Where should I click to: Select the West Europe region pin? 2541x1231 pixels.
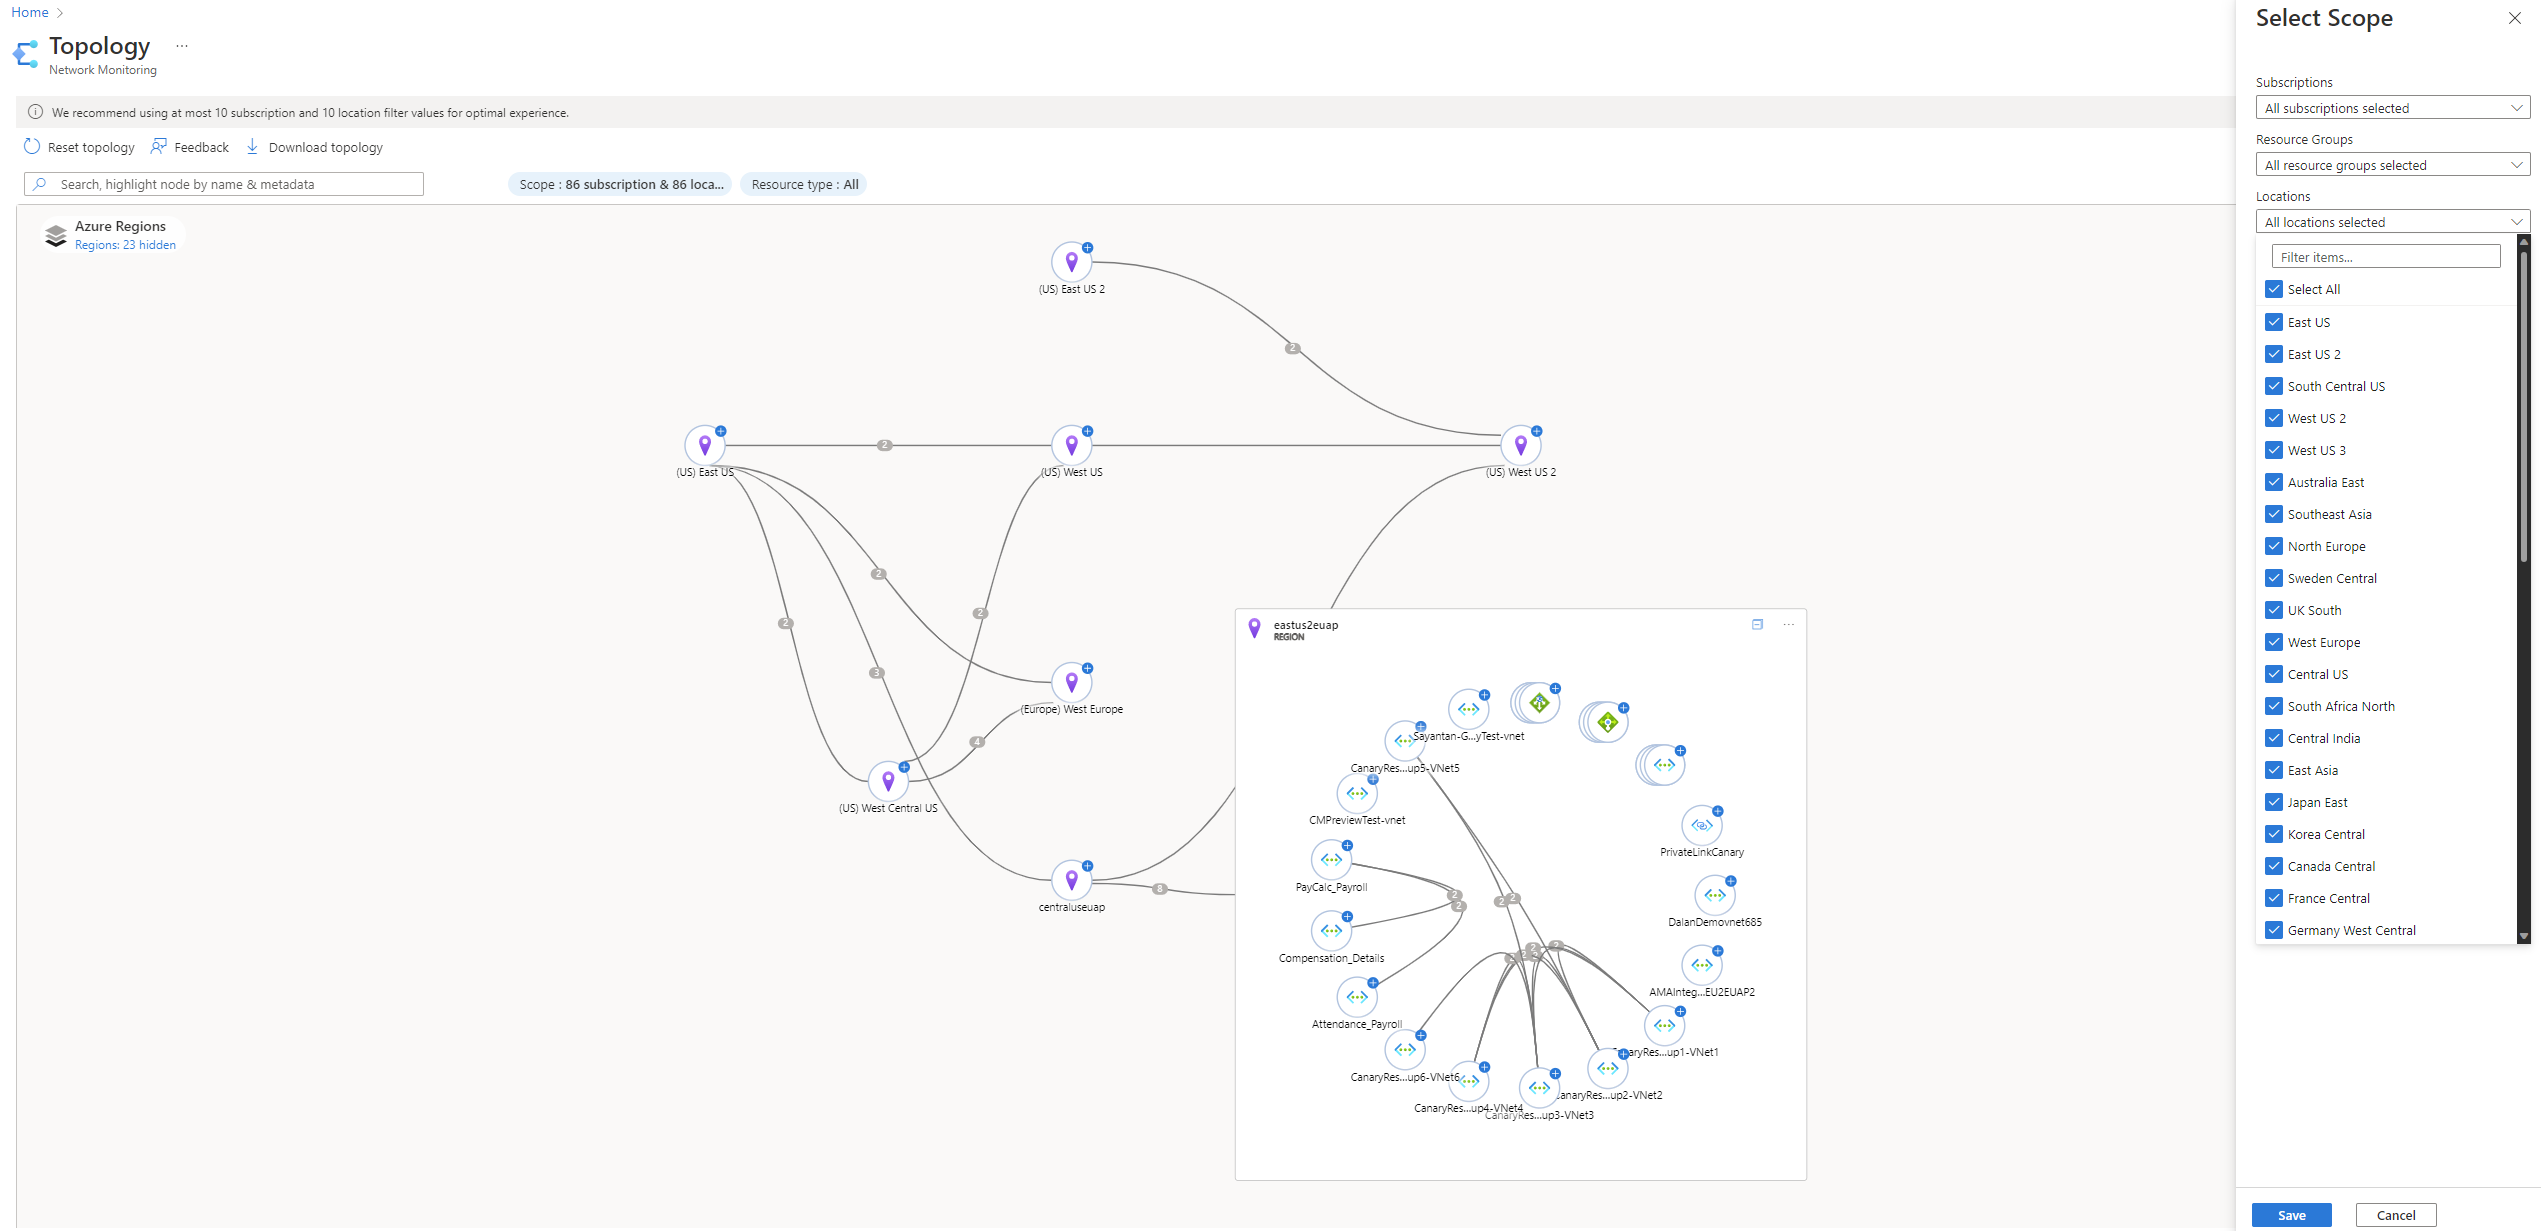[1071, 682]
